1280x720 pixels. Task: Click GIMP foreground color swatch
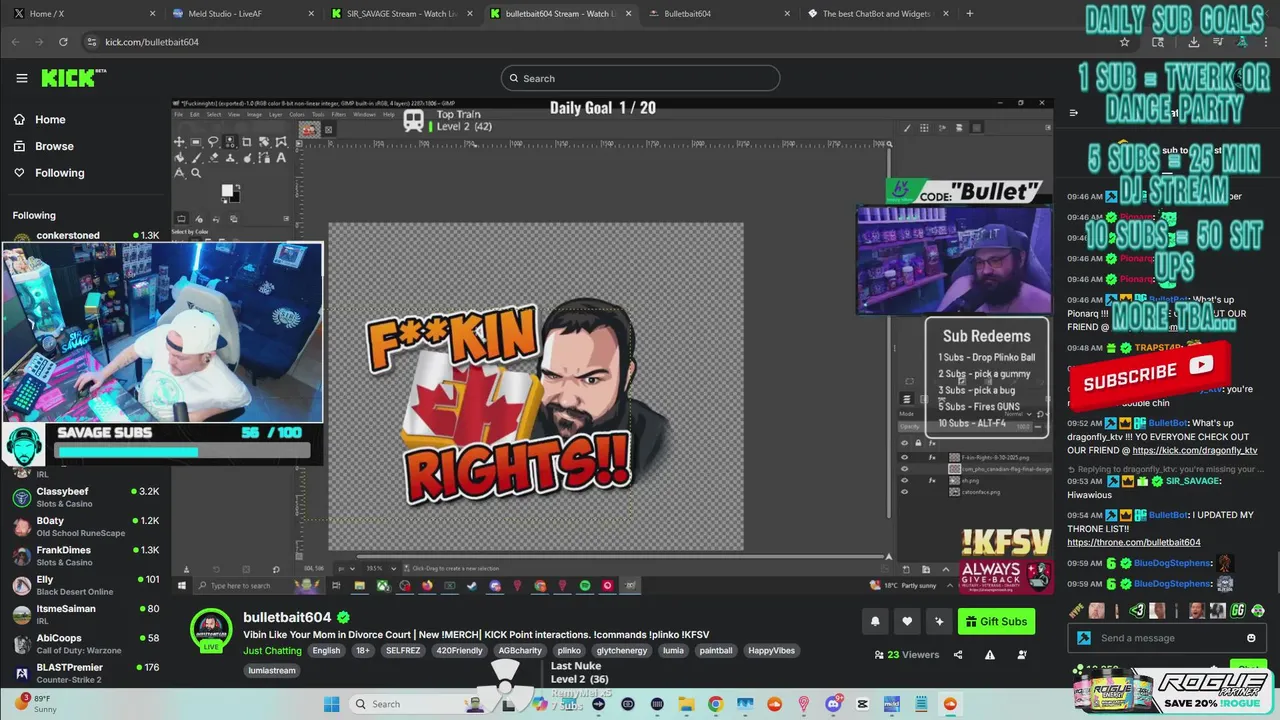227,190
